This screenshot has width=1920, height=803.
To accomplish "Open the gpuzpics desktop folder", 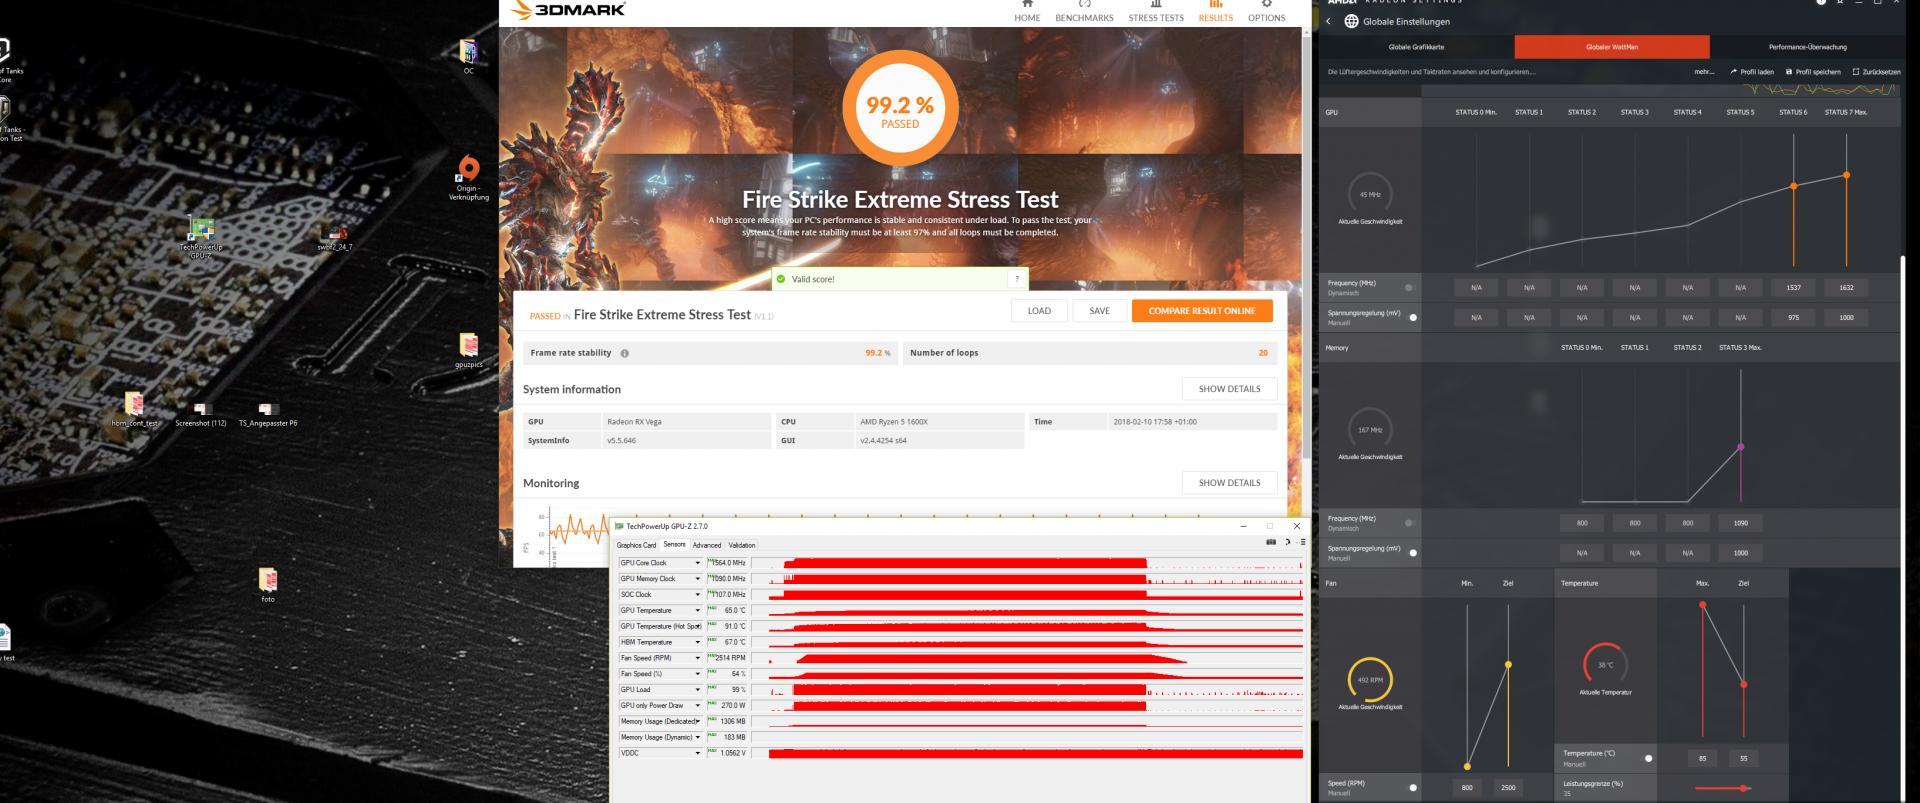I will (468, 351).
